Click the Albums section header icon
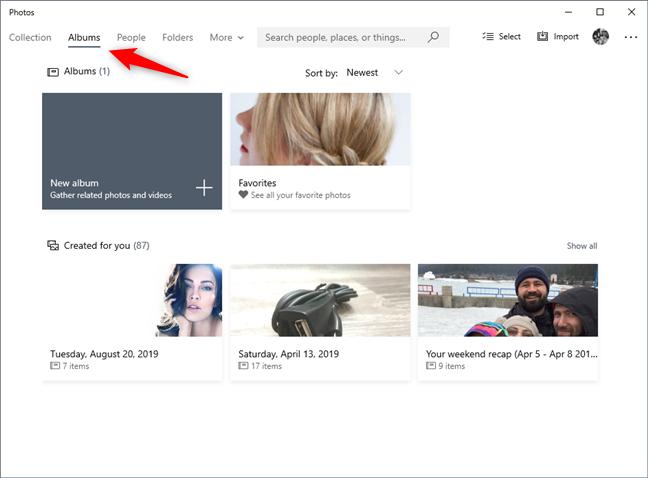The image size is (648, 478). click(53, 72)
